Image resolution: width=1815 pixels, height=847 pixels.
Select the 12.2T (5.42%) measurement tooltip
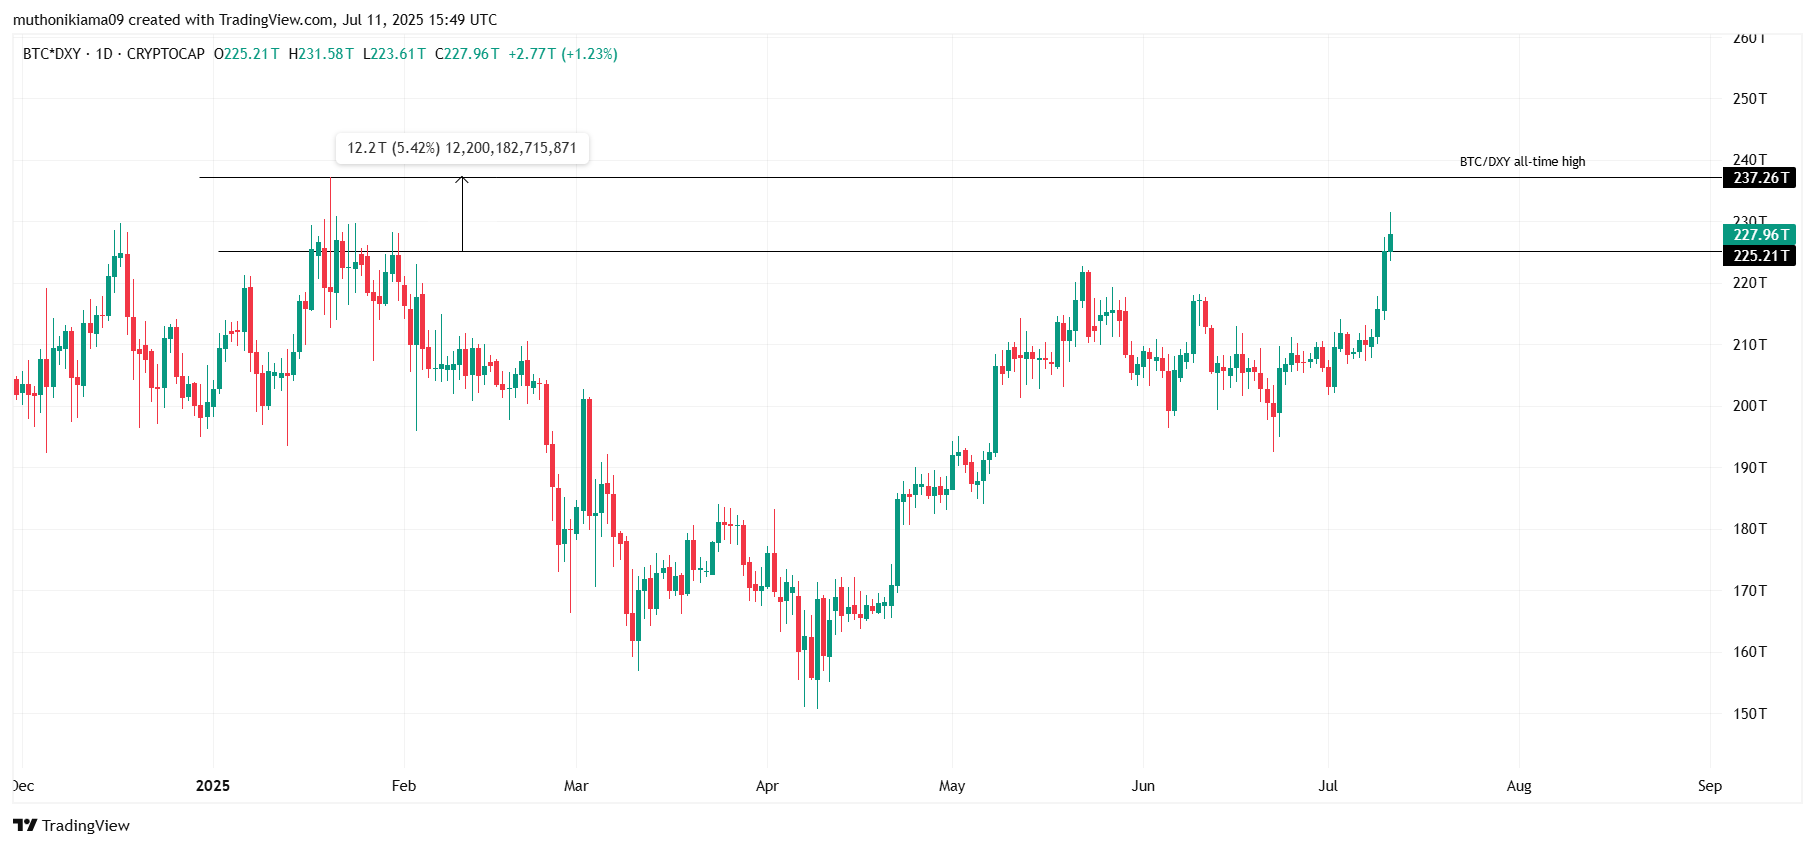(462, 148)
